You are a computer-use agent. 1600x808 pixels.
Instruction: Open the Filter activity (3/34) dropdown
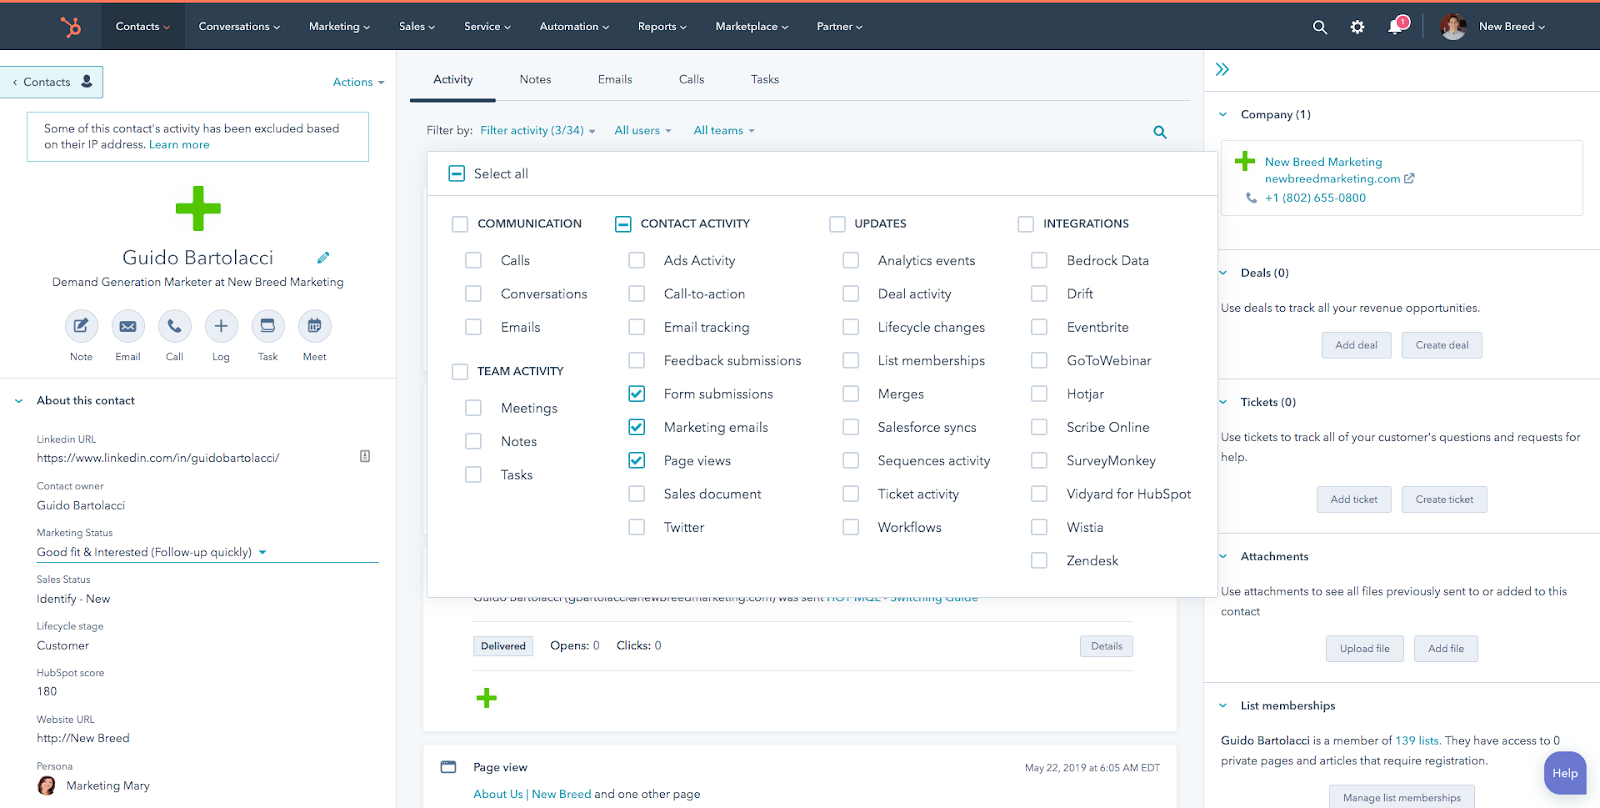click(x=537, y=131)
